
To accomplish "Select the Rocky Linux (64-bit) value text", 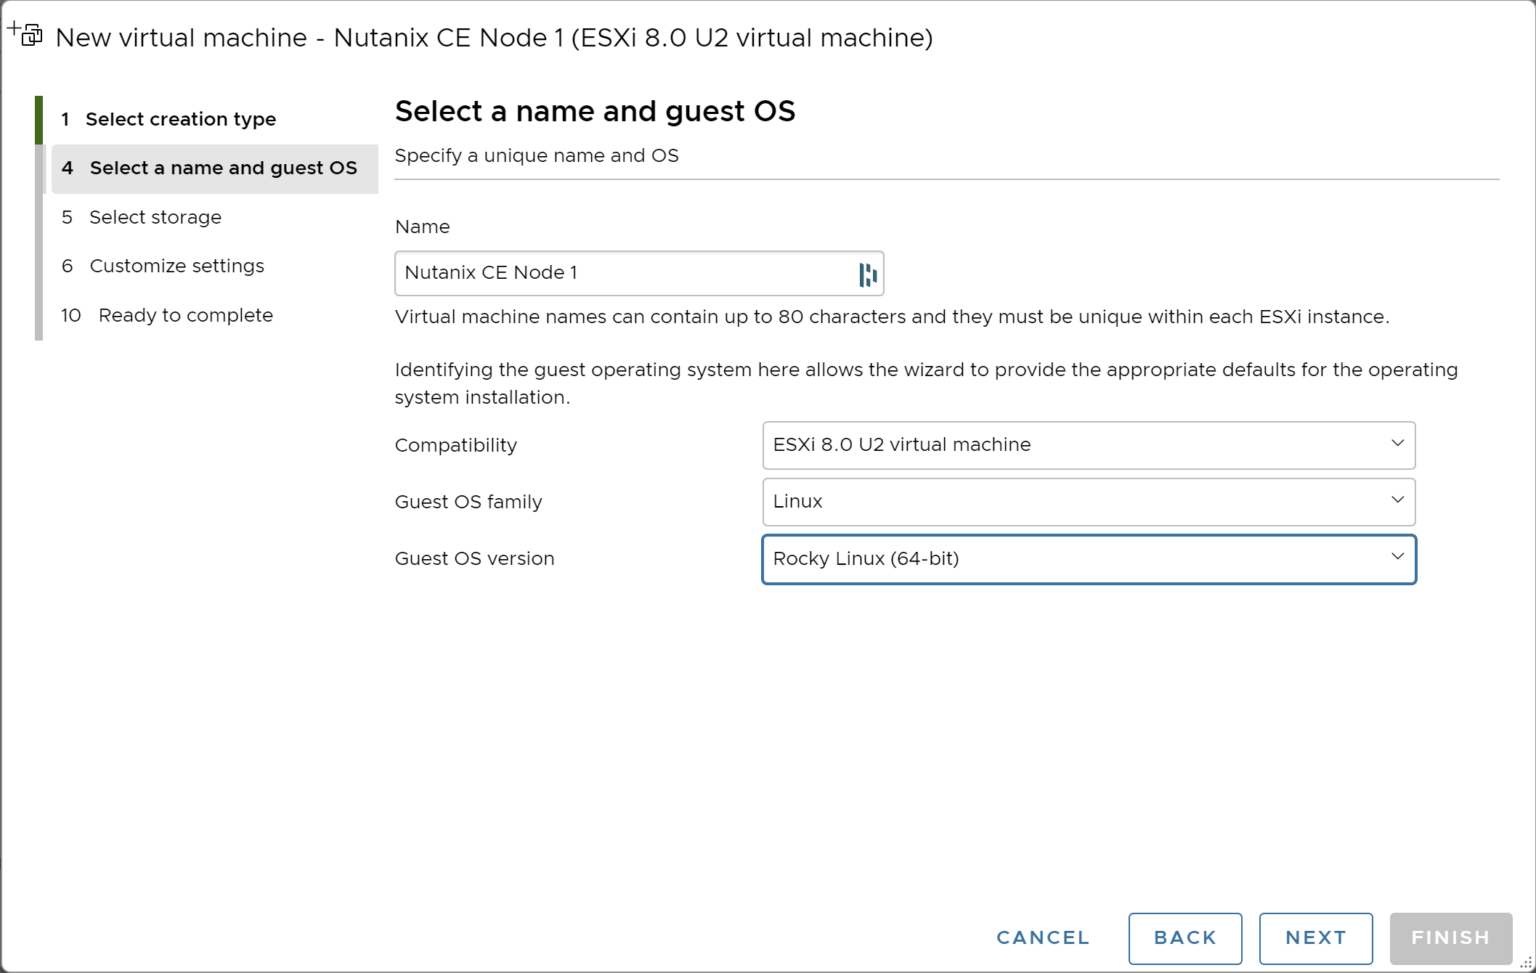I will 866,559.
